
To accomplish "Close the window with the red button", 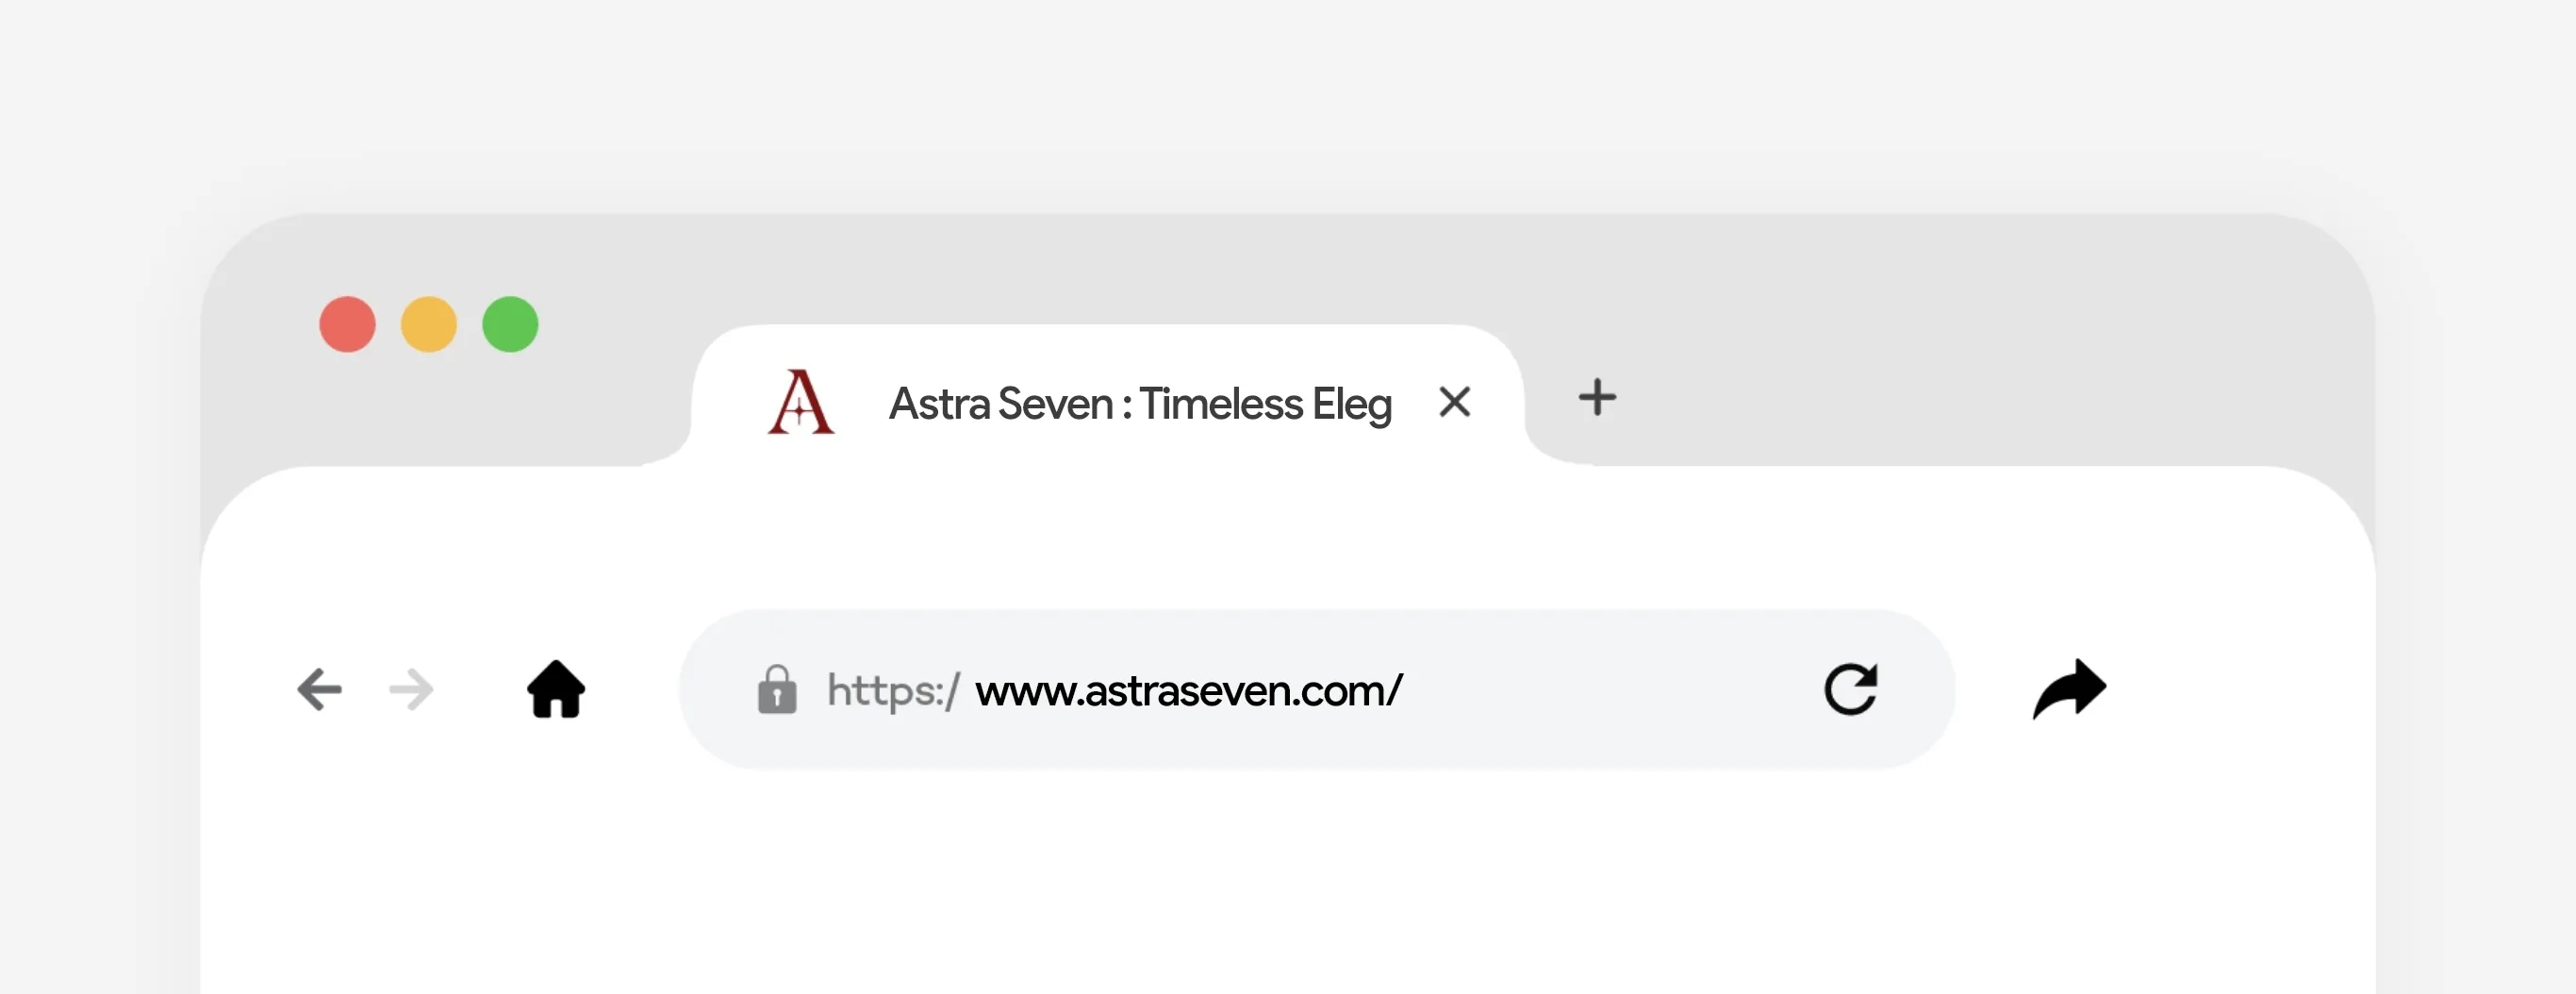I will point(347,324).
